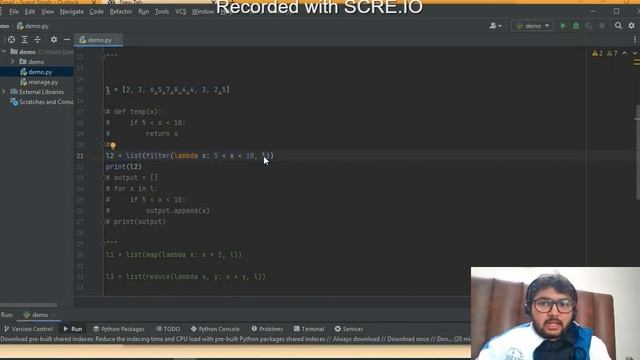Click the Run with Coverage icon
This screenshot has width=640, height=360.
coord(589,26)
